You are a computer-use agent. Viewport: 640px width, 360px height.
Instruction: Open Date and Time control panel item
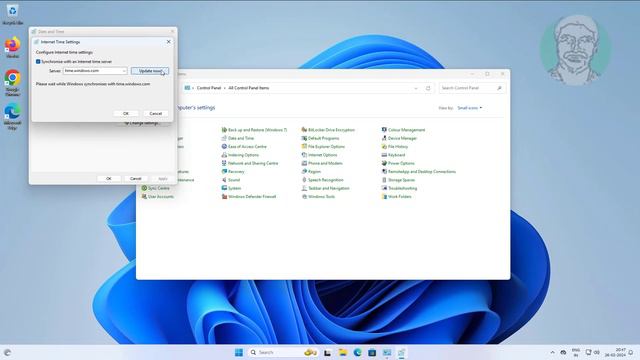click(x=238, y=138)
